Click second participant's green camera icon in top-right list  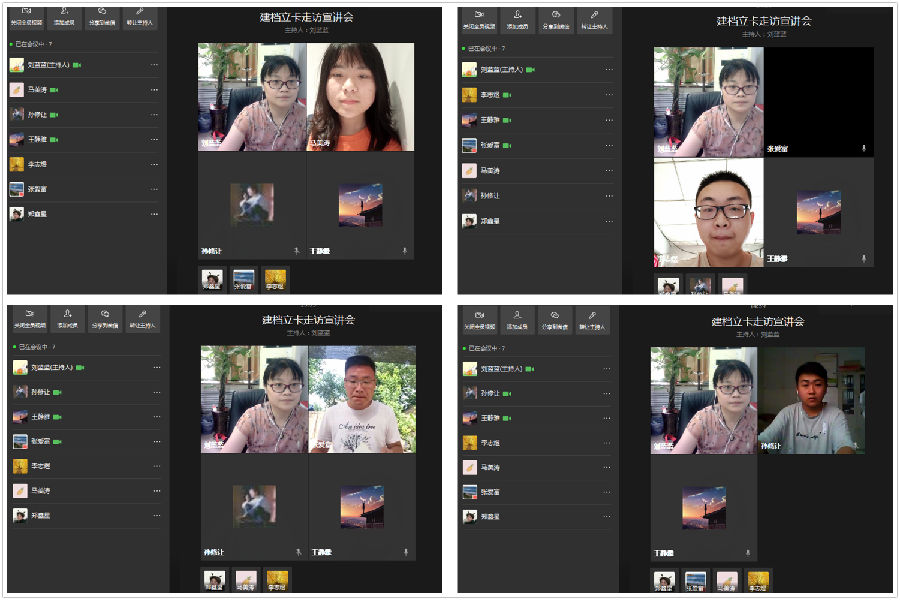507,95
